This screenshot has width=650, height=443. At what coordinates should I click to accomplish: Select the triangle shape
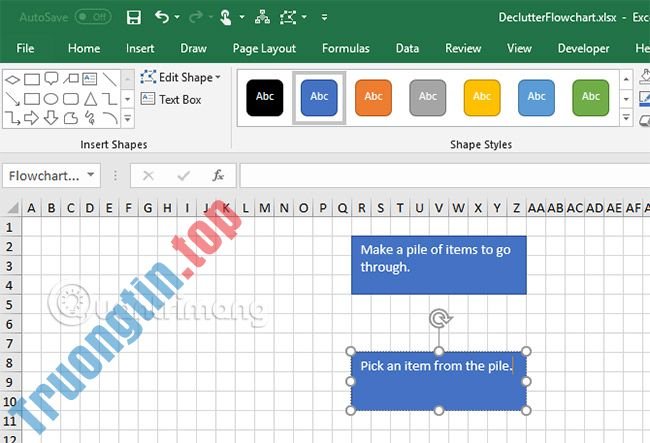tap(90, 99)
